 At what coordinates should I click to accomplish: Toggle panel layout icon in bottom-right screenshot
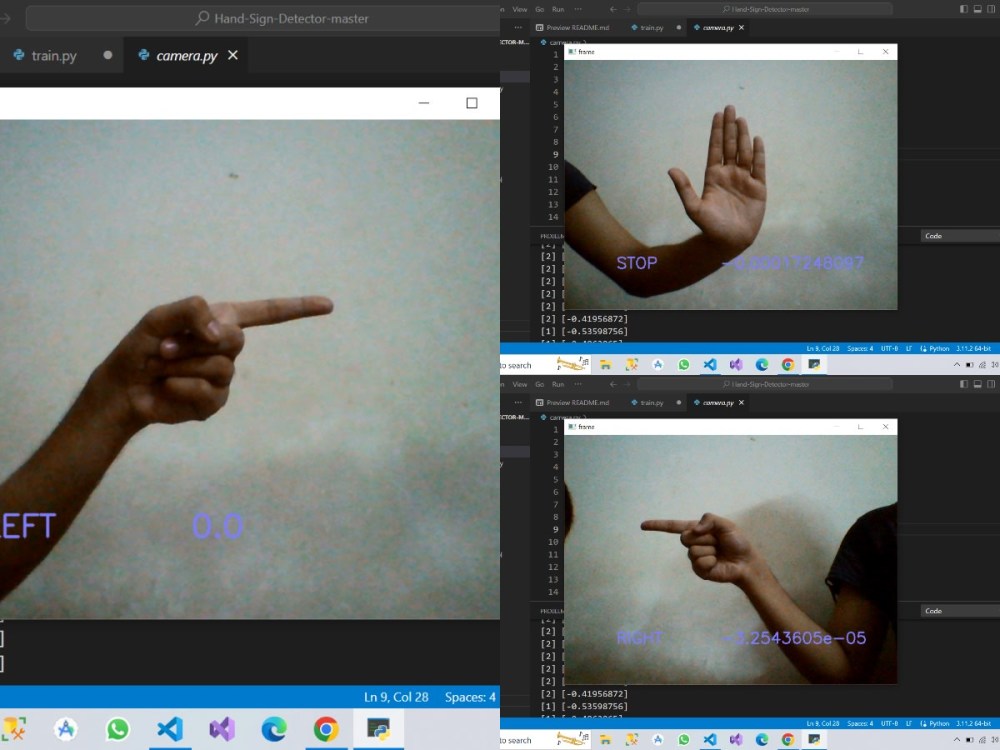[977, 384]
